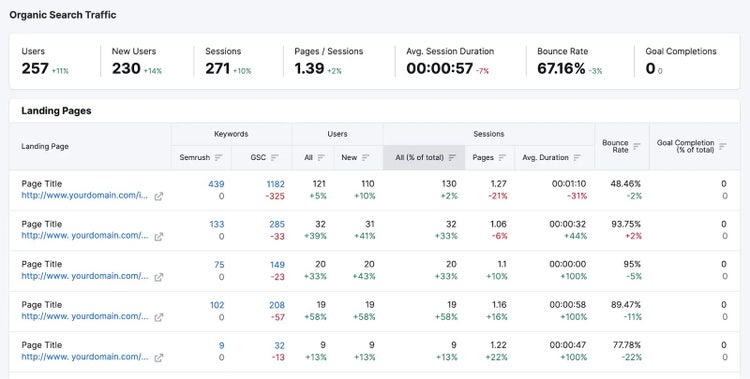Click GSC keyword count 285

coord(277,224)
